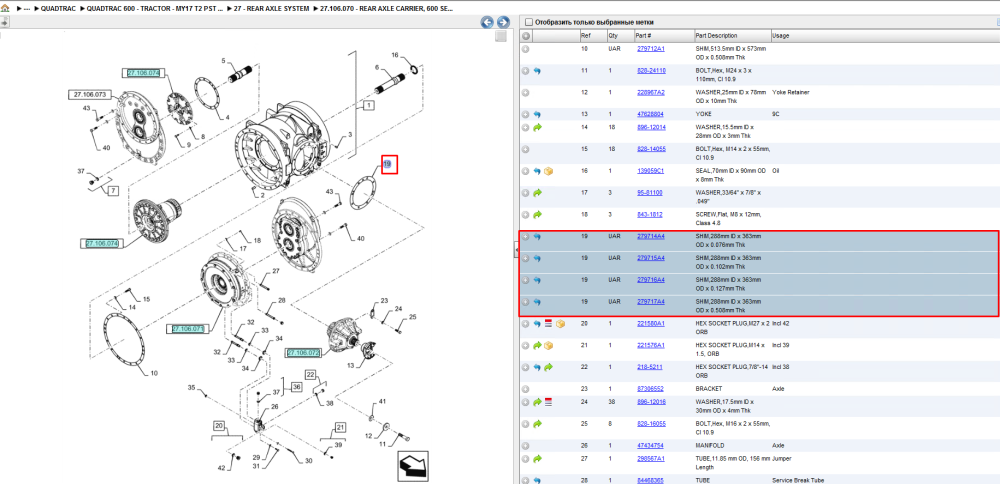Select callout number 19 in the diagram
Screen dimensions: 1000x484
coord(387,165)
